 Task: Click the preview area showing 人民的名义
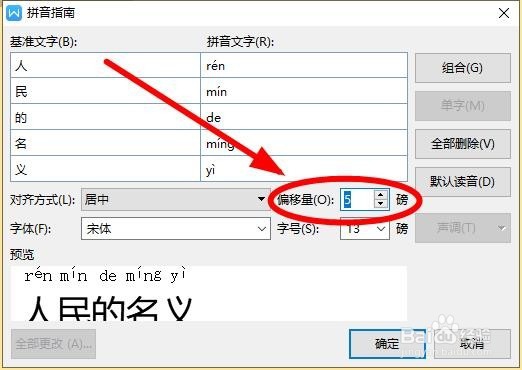(209, 293)
